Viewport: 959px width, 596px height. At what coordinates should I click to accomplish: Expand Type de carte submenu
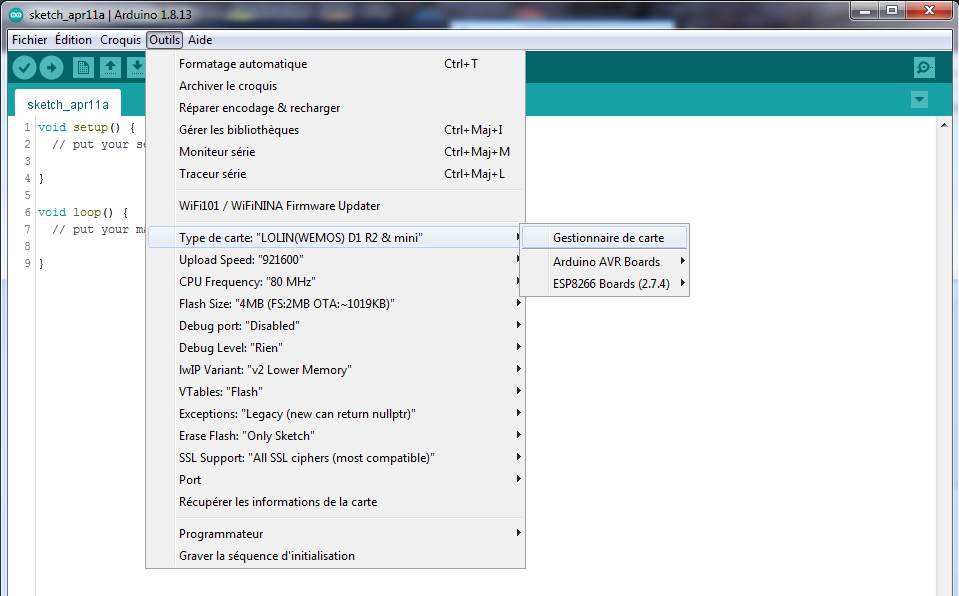point(335,237)
